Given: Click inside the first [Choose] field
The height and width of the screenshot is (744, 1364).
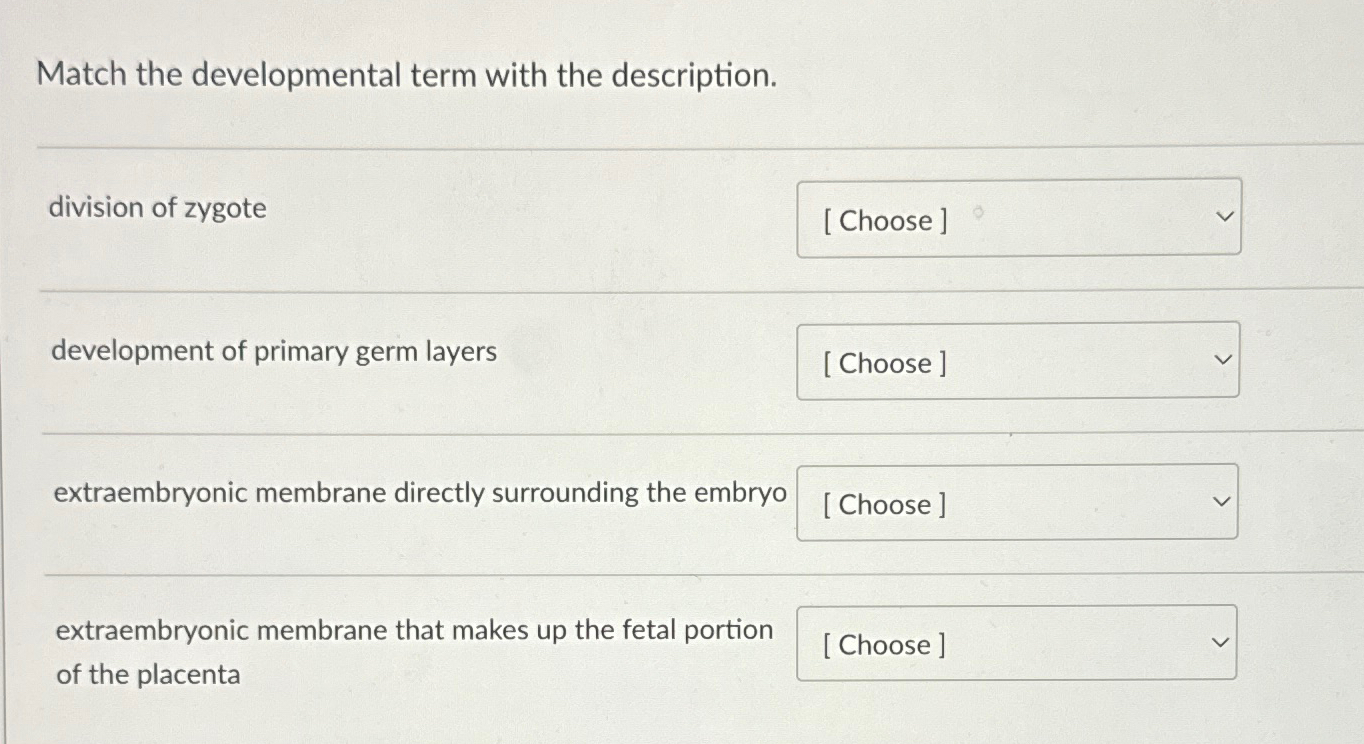Looking at the screenshot, I should point(885,221).
